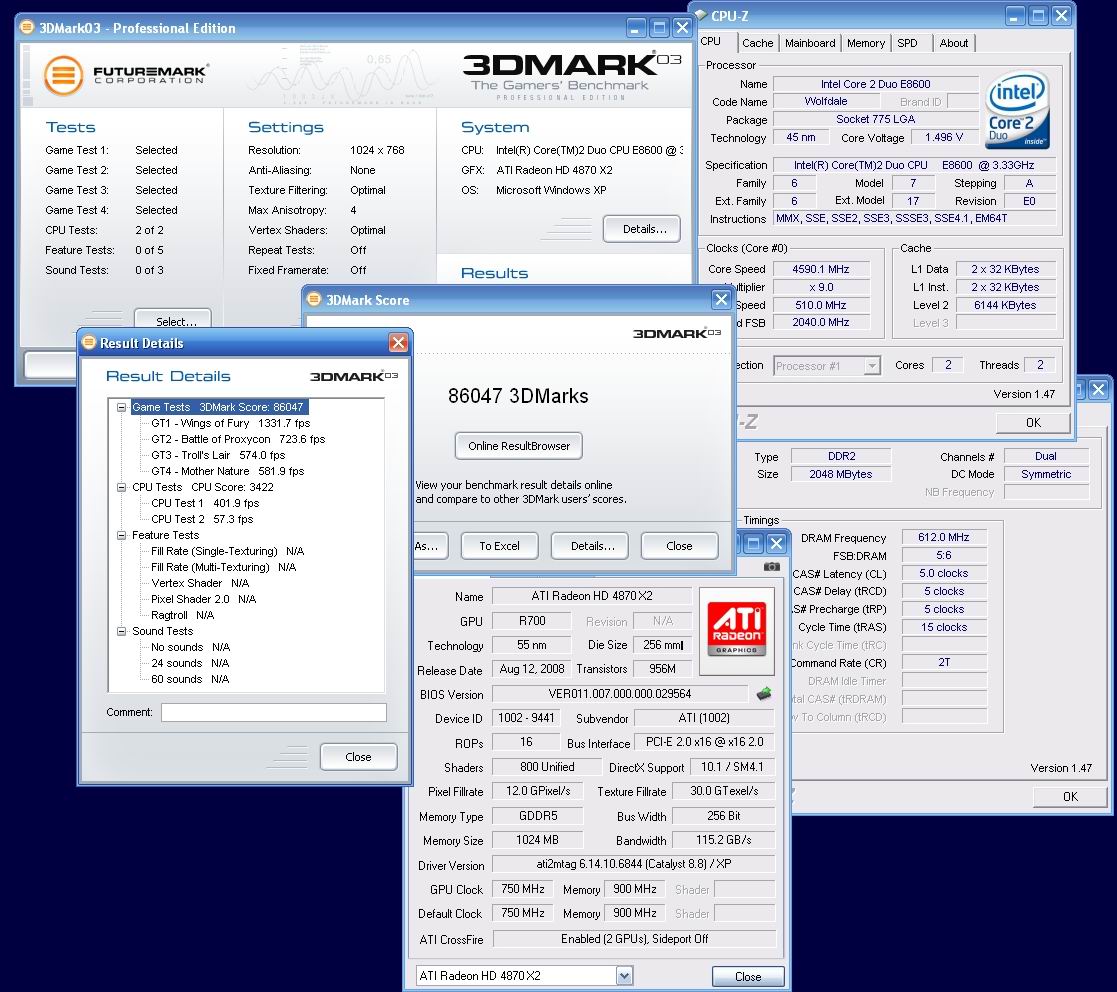Select the GT2 Battle of Proxycon result

tap(238, 439)
